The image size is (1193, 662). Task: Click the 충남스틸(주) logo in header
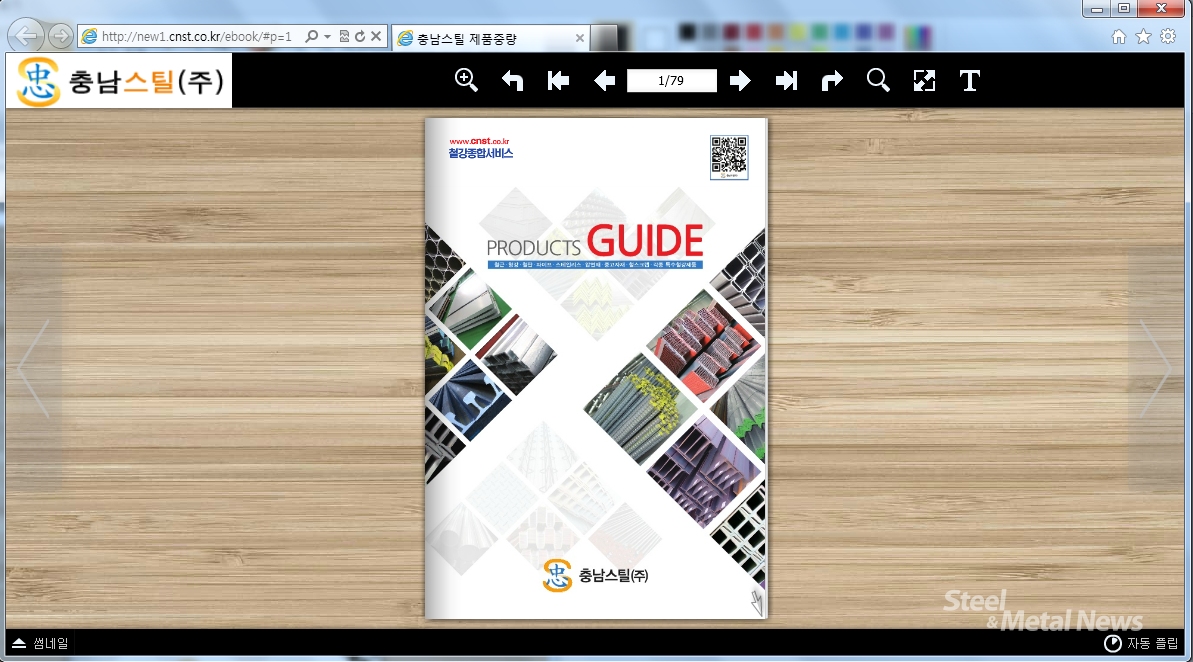tap(120, 82)
